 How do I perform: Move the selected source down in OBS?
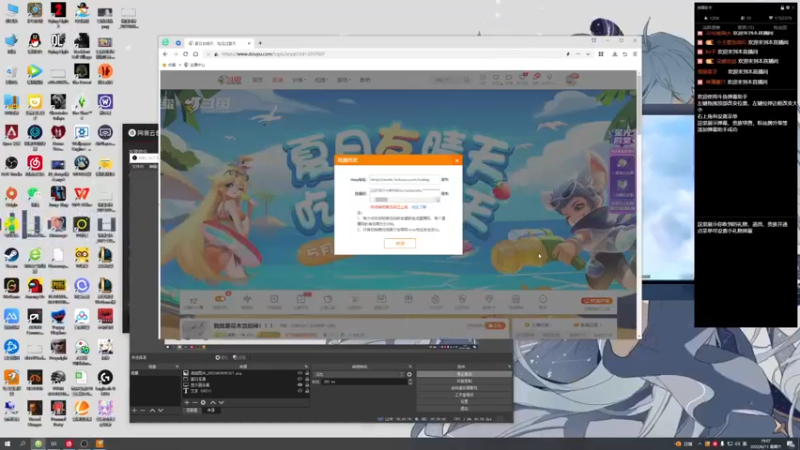(221, 403)
